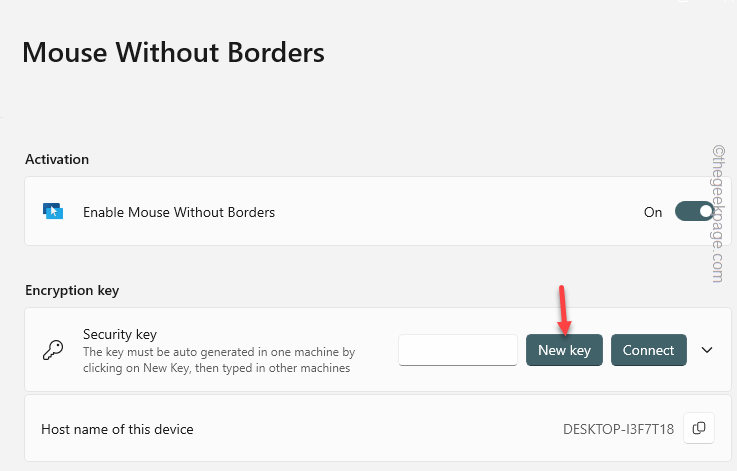The width and height of the screenshot is (737, 471).
Task: Click the Enable Mouse Without Borders label
Action: click(x=179, y=212)
